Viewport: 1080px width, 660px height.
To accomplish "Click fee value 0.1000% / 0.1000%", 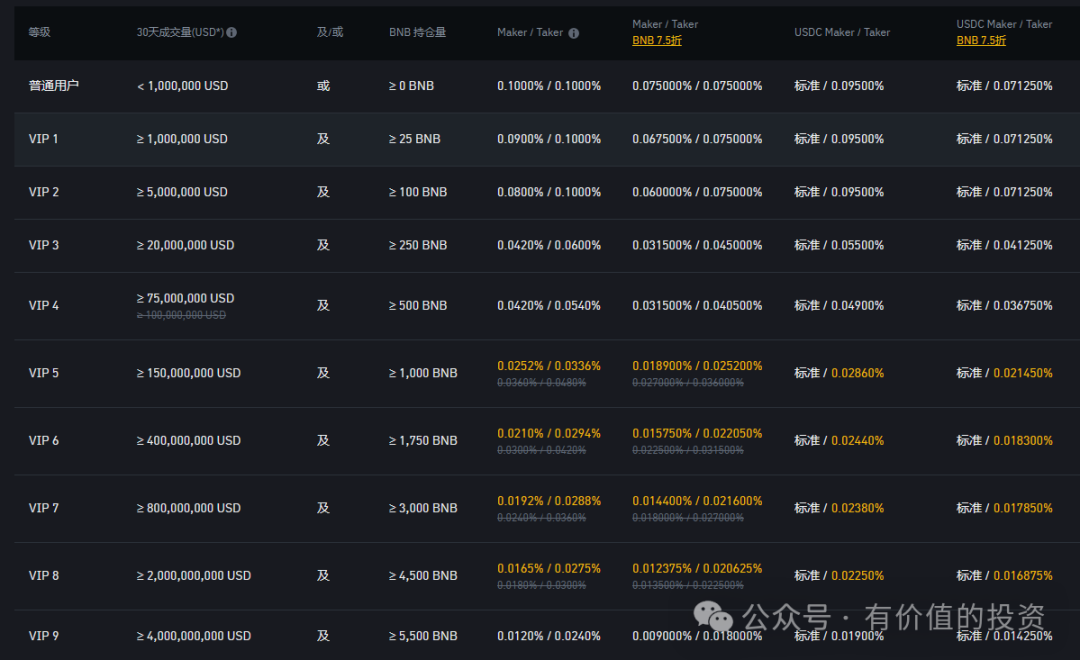I will pos(549,86).
